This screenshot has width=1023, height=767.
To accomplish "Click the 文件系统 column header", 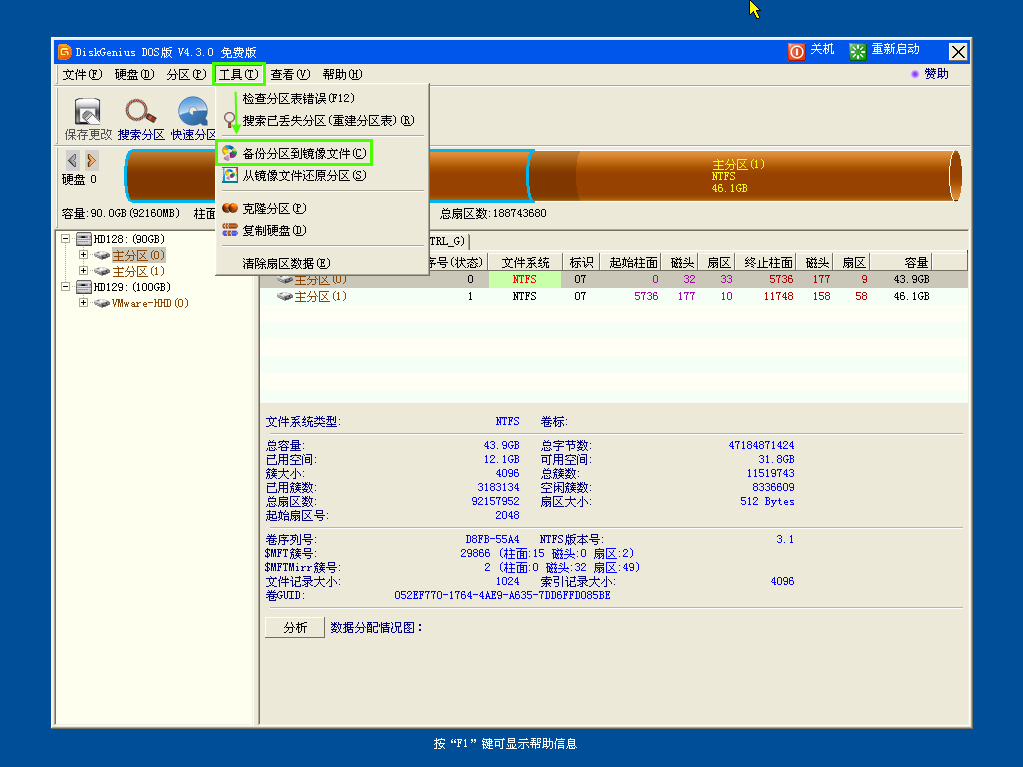I will click(x=525, y=262).
